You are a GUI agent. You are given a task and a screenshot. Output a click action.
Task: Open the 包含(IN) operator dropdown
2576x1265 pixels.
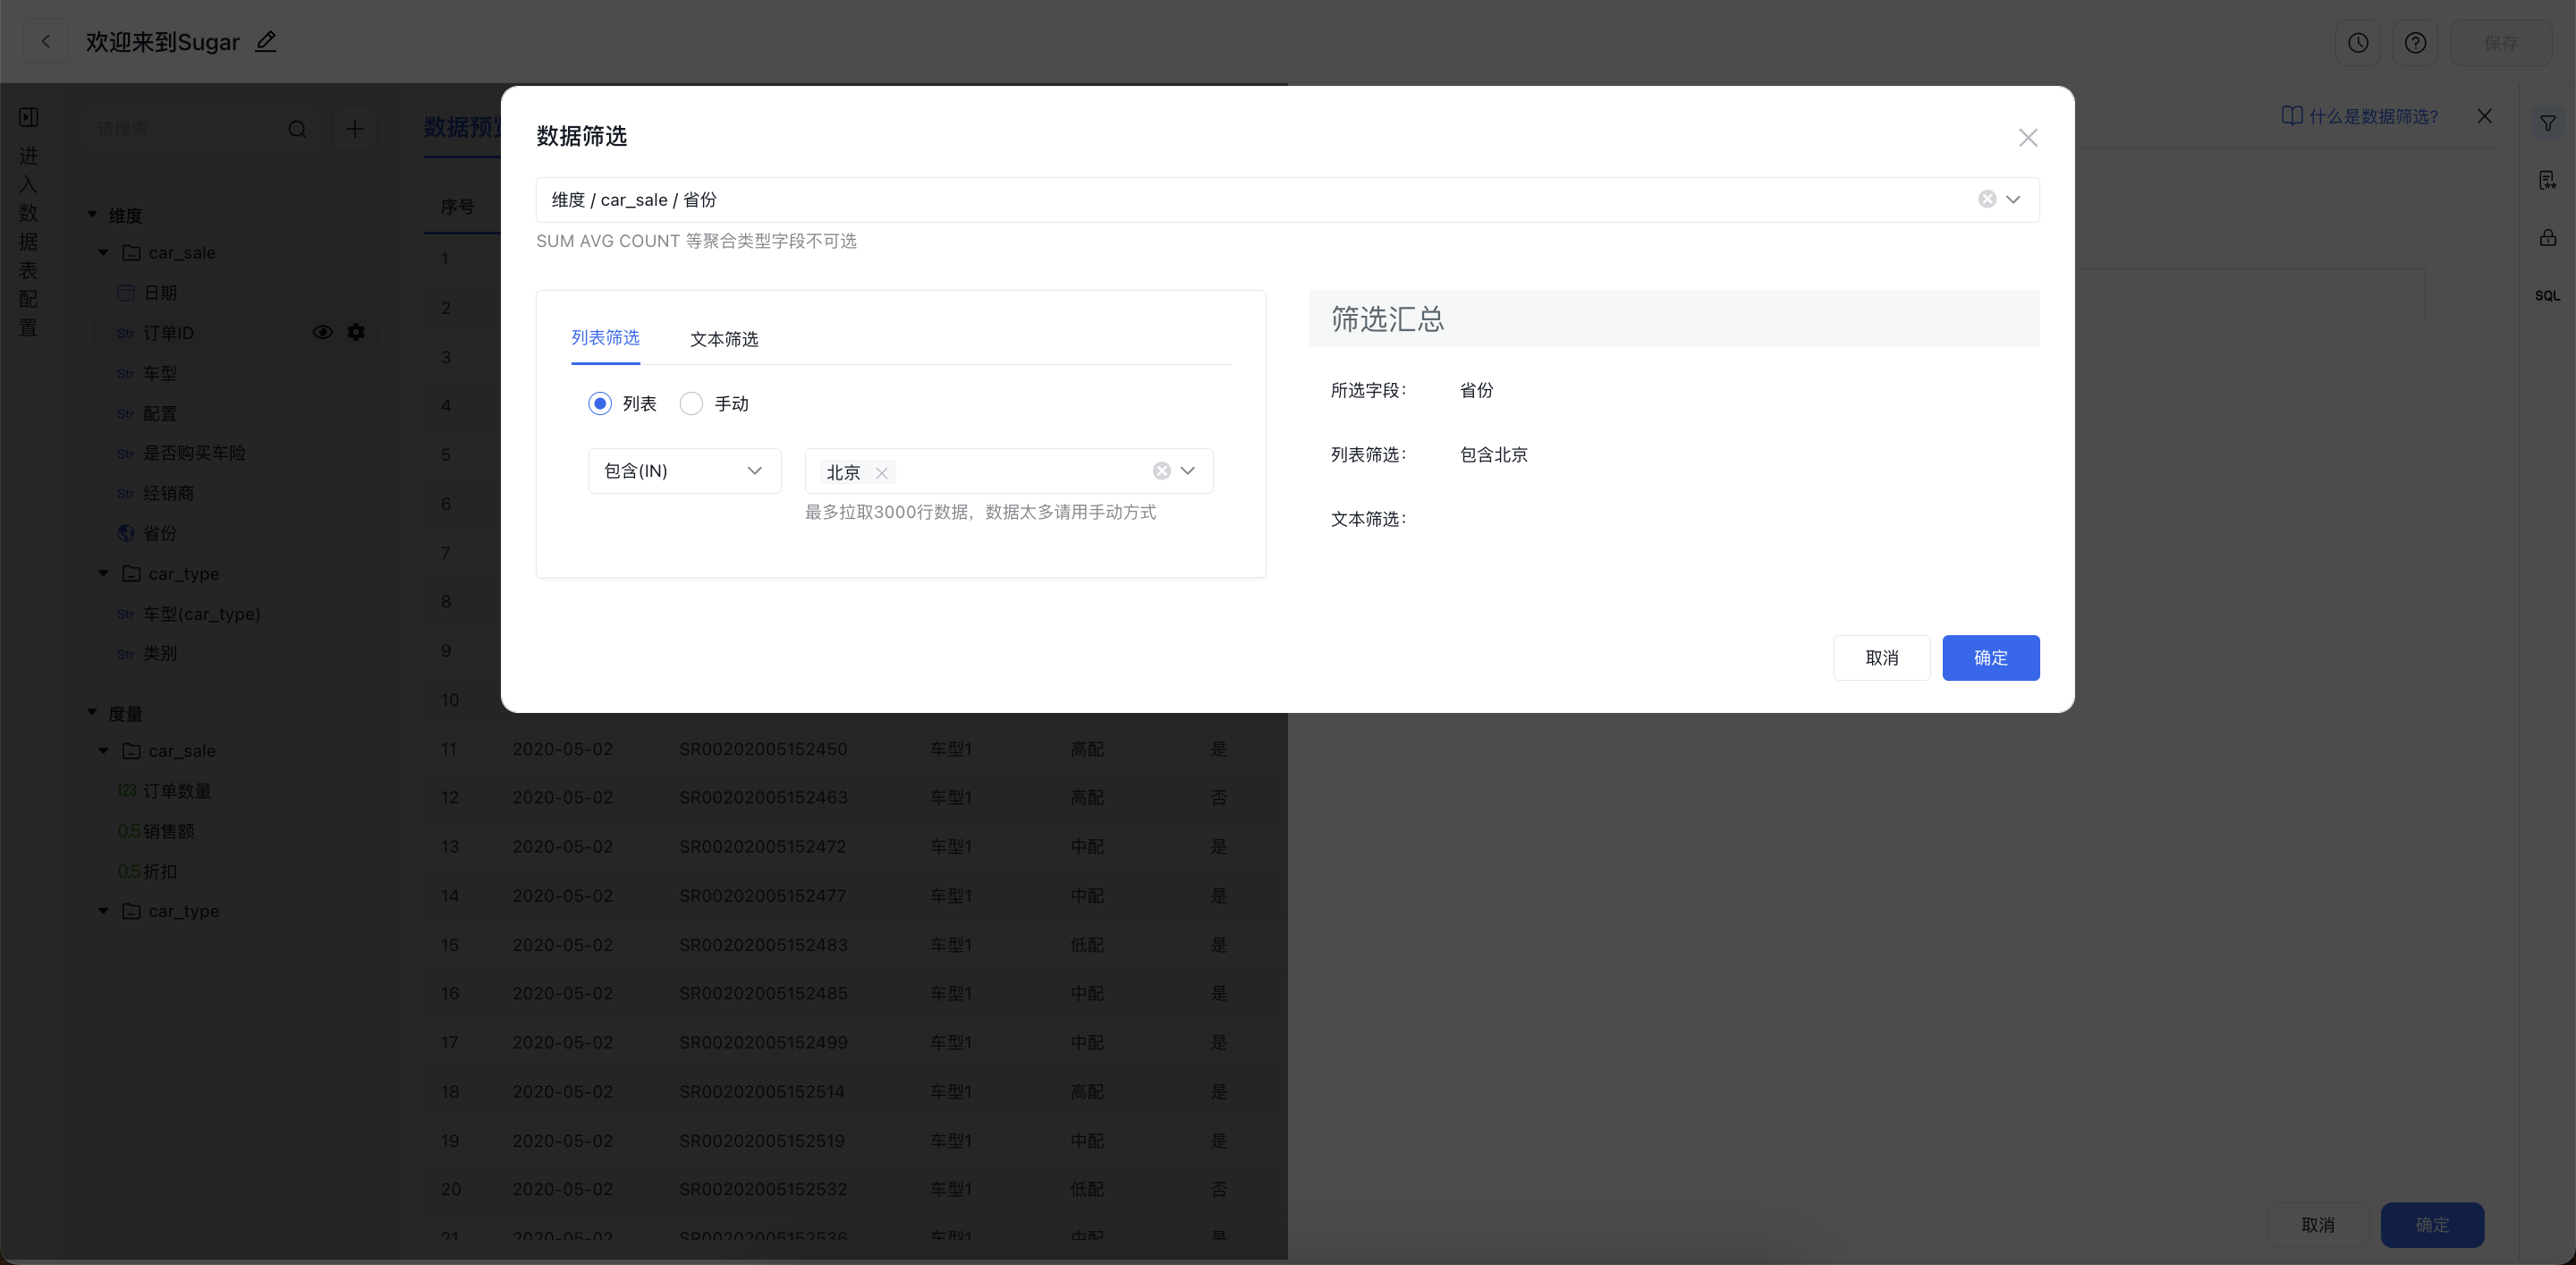[684, 470]
